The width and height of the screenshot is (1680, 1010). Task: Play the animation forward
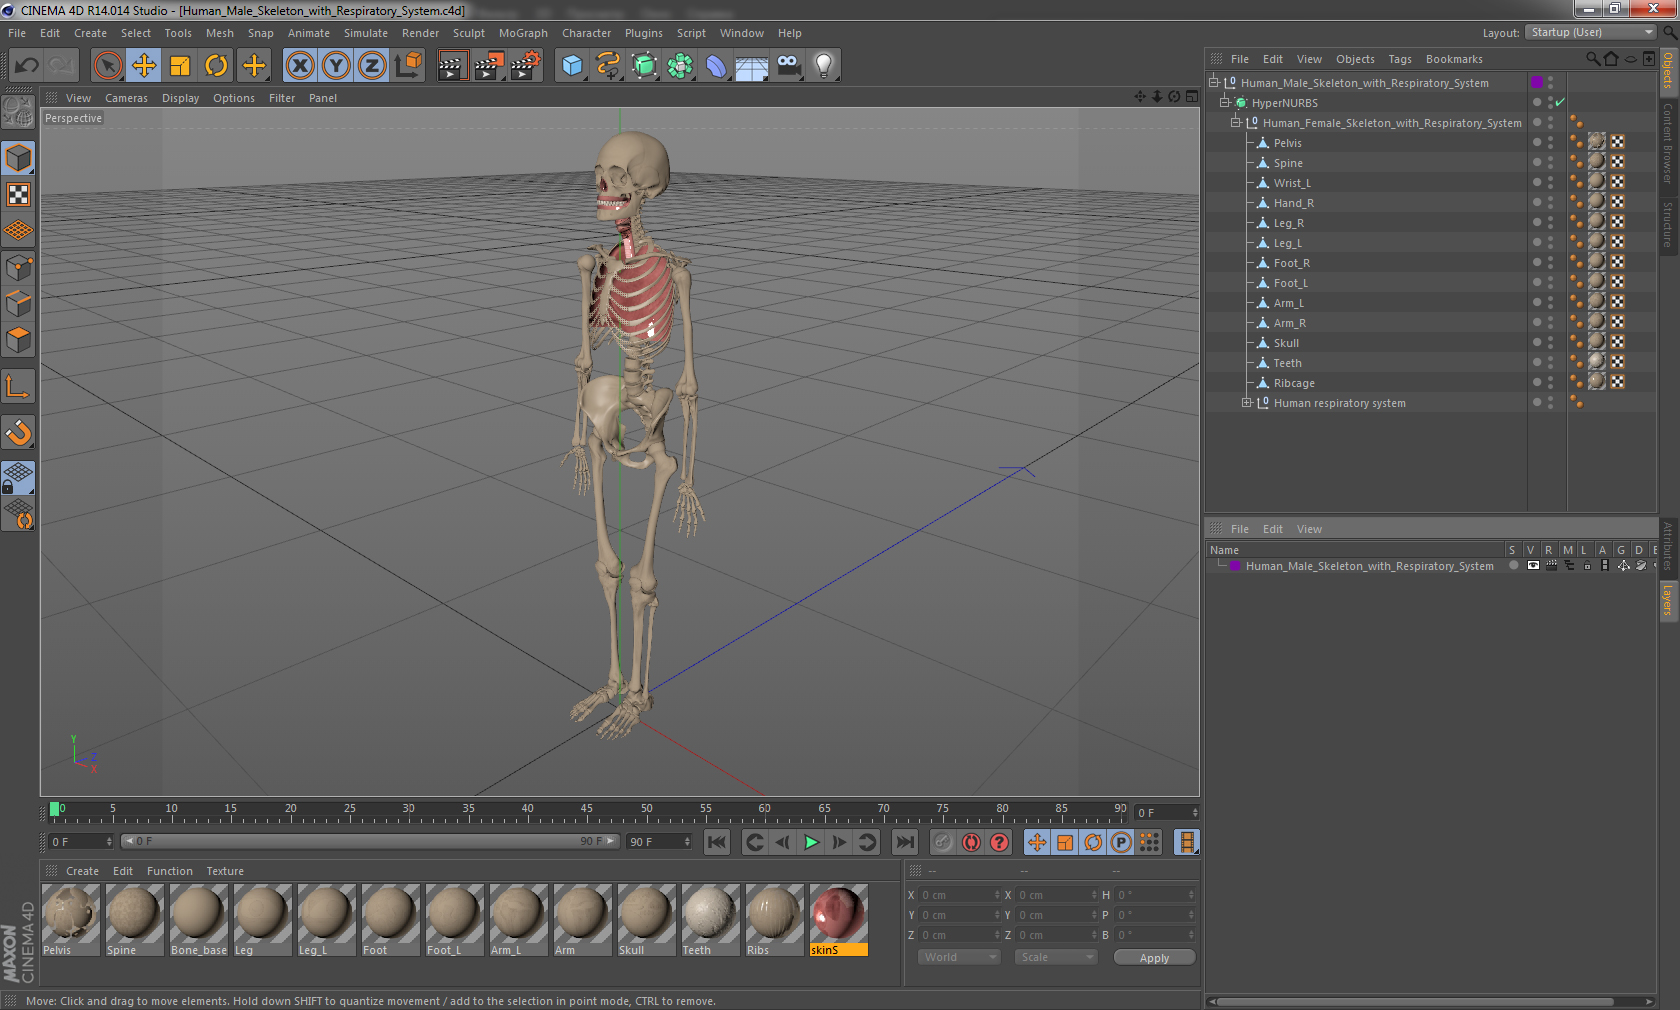tap(811, 842)
